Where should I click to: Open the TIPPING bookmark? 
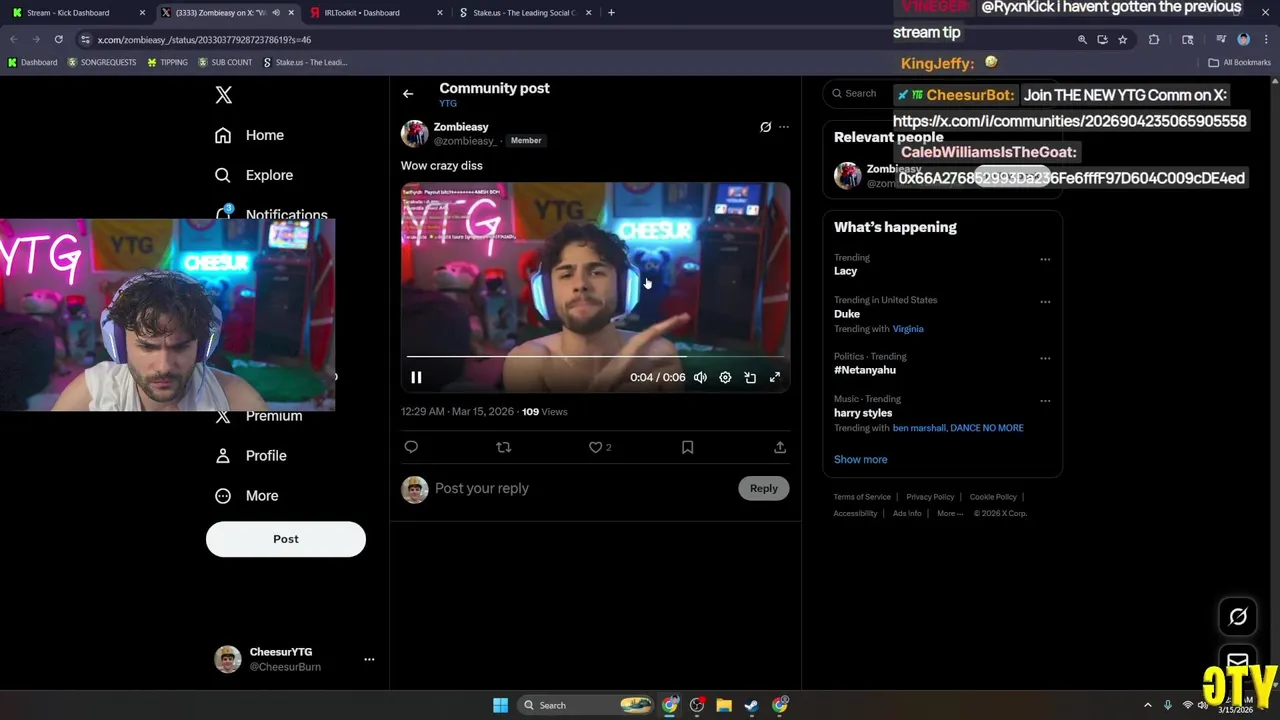167,62
